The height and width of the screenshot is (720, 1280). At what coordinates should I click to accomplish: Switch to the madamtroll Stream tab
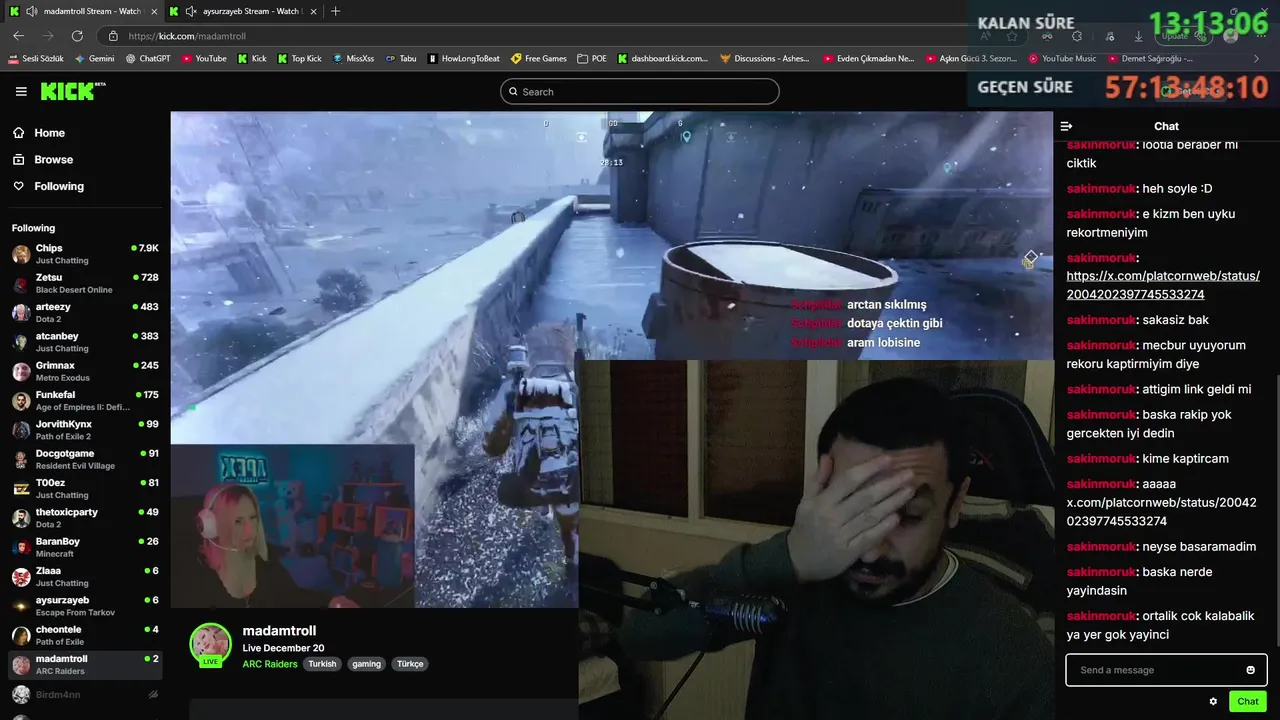[83, 11]
